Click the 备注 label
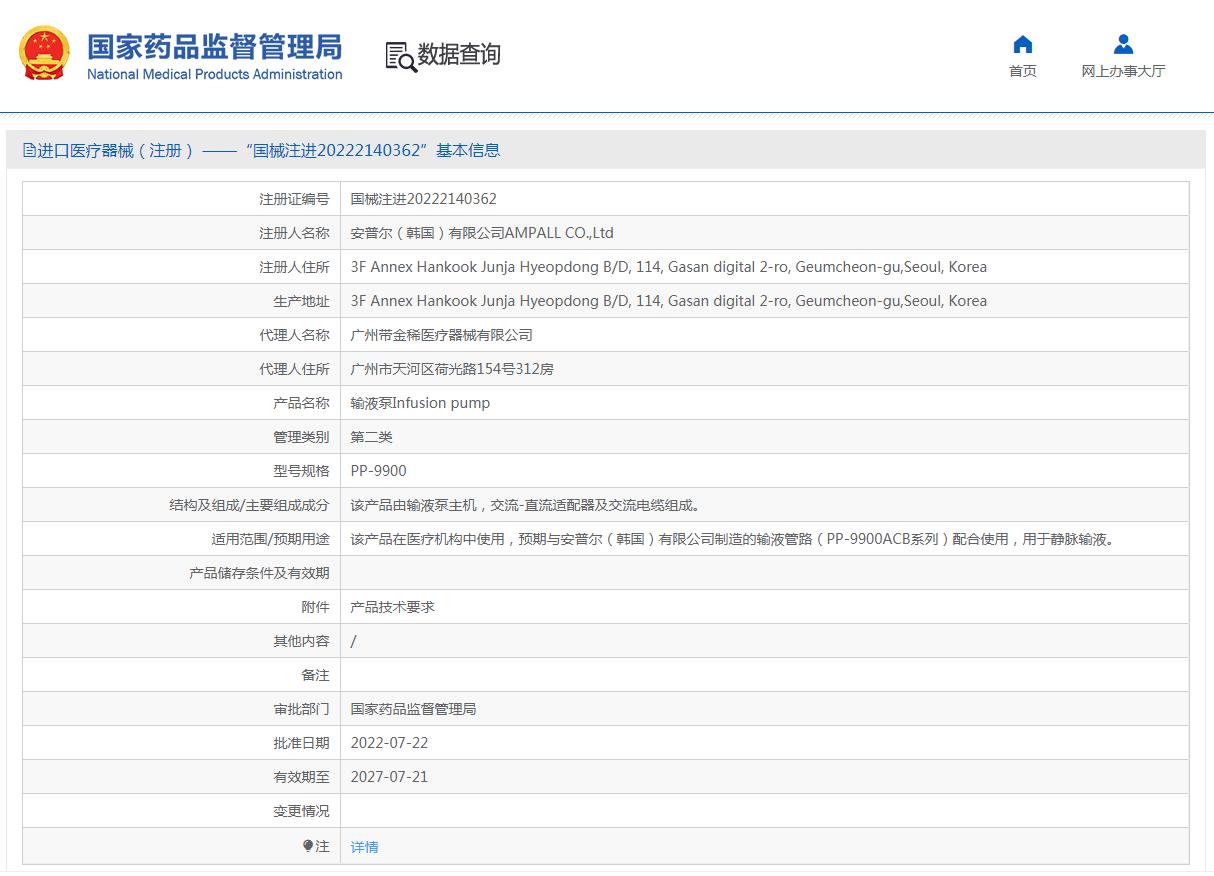Image resolution: width=1214 pixels, height=876 pixels. tap(315, 675)
